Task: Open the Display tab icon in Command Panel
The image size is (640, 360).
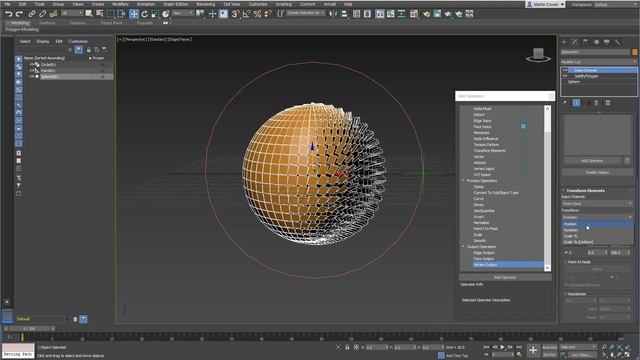Action: pos(607,42)
